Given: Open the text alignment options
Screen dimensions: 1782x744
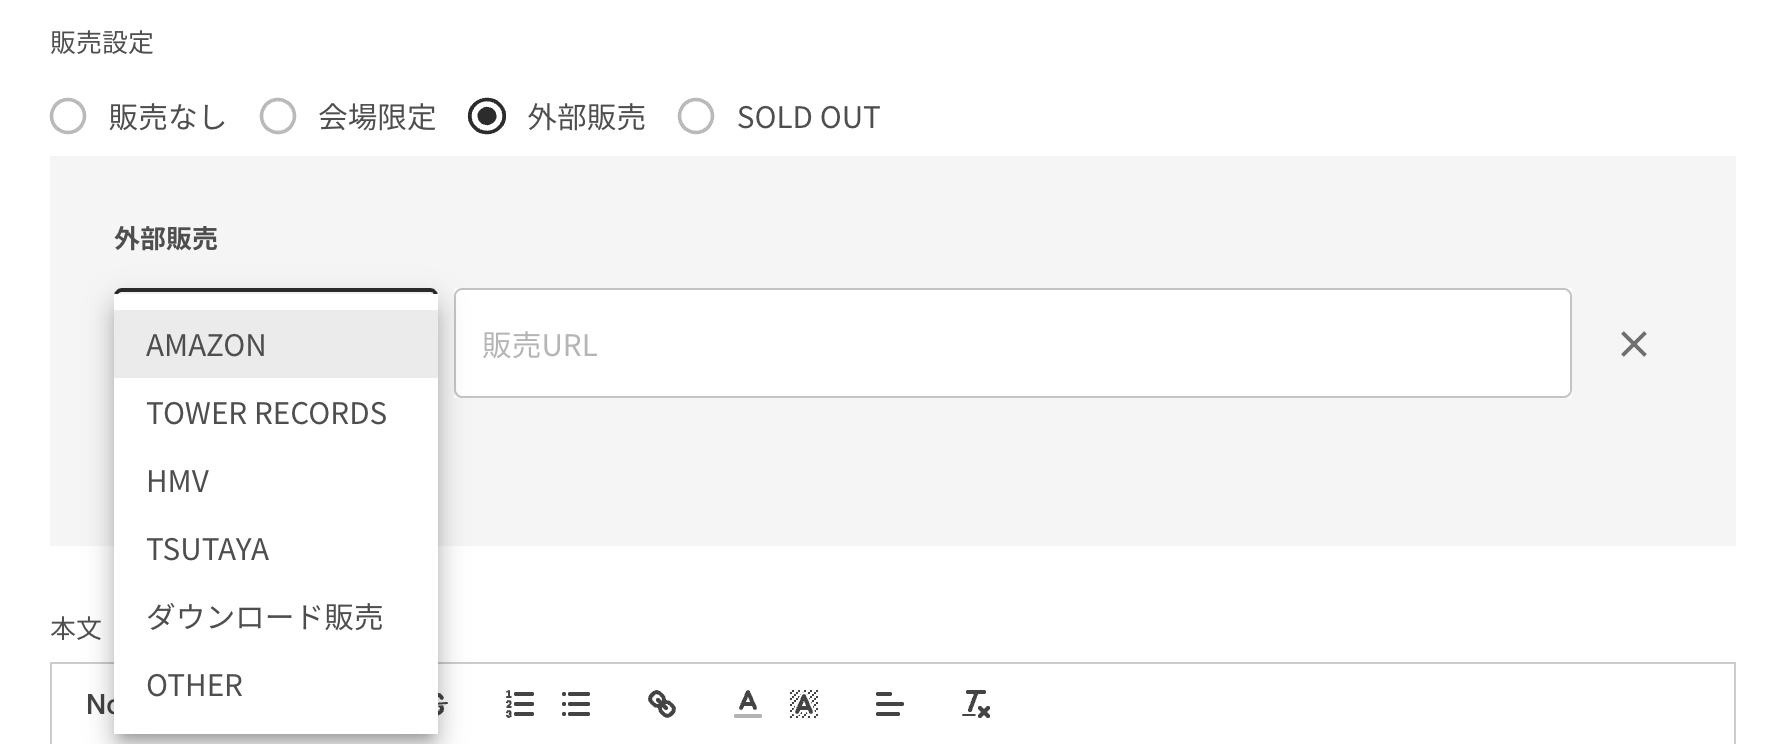Looking at the screenshot, I should coord(889,704).
